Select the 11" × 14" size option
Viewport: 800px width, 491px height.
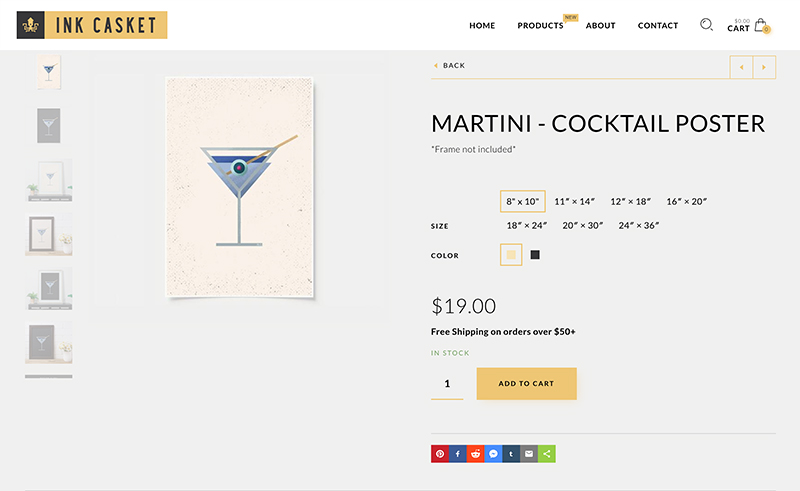click(575, 202)
